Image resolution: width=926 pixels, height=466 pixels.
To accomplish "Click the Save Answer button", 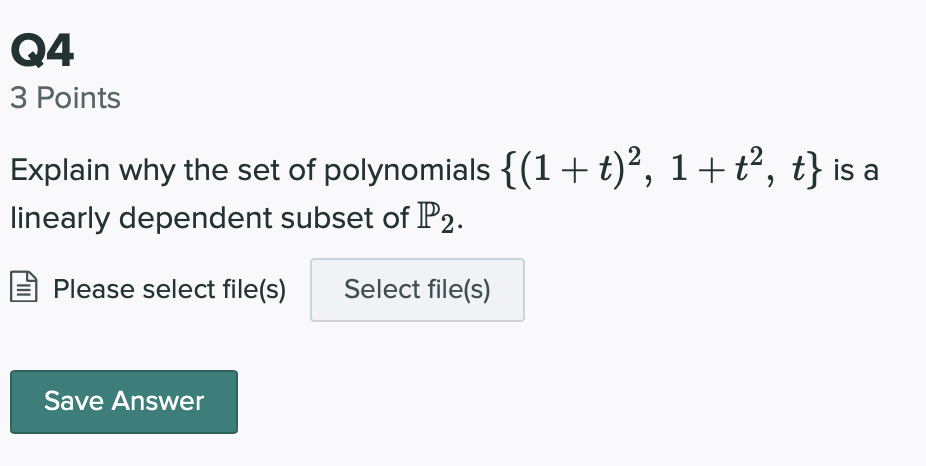I will (124, 402).
